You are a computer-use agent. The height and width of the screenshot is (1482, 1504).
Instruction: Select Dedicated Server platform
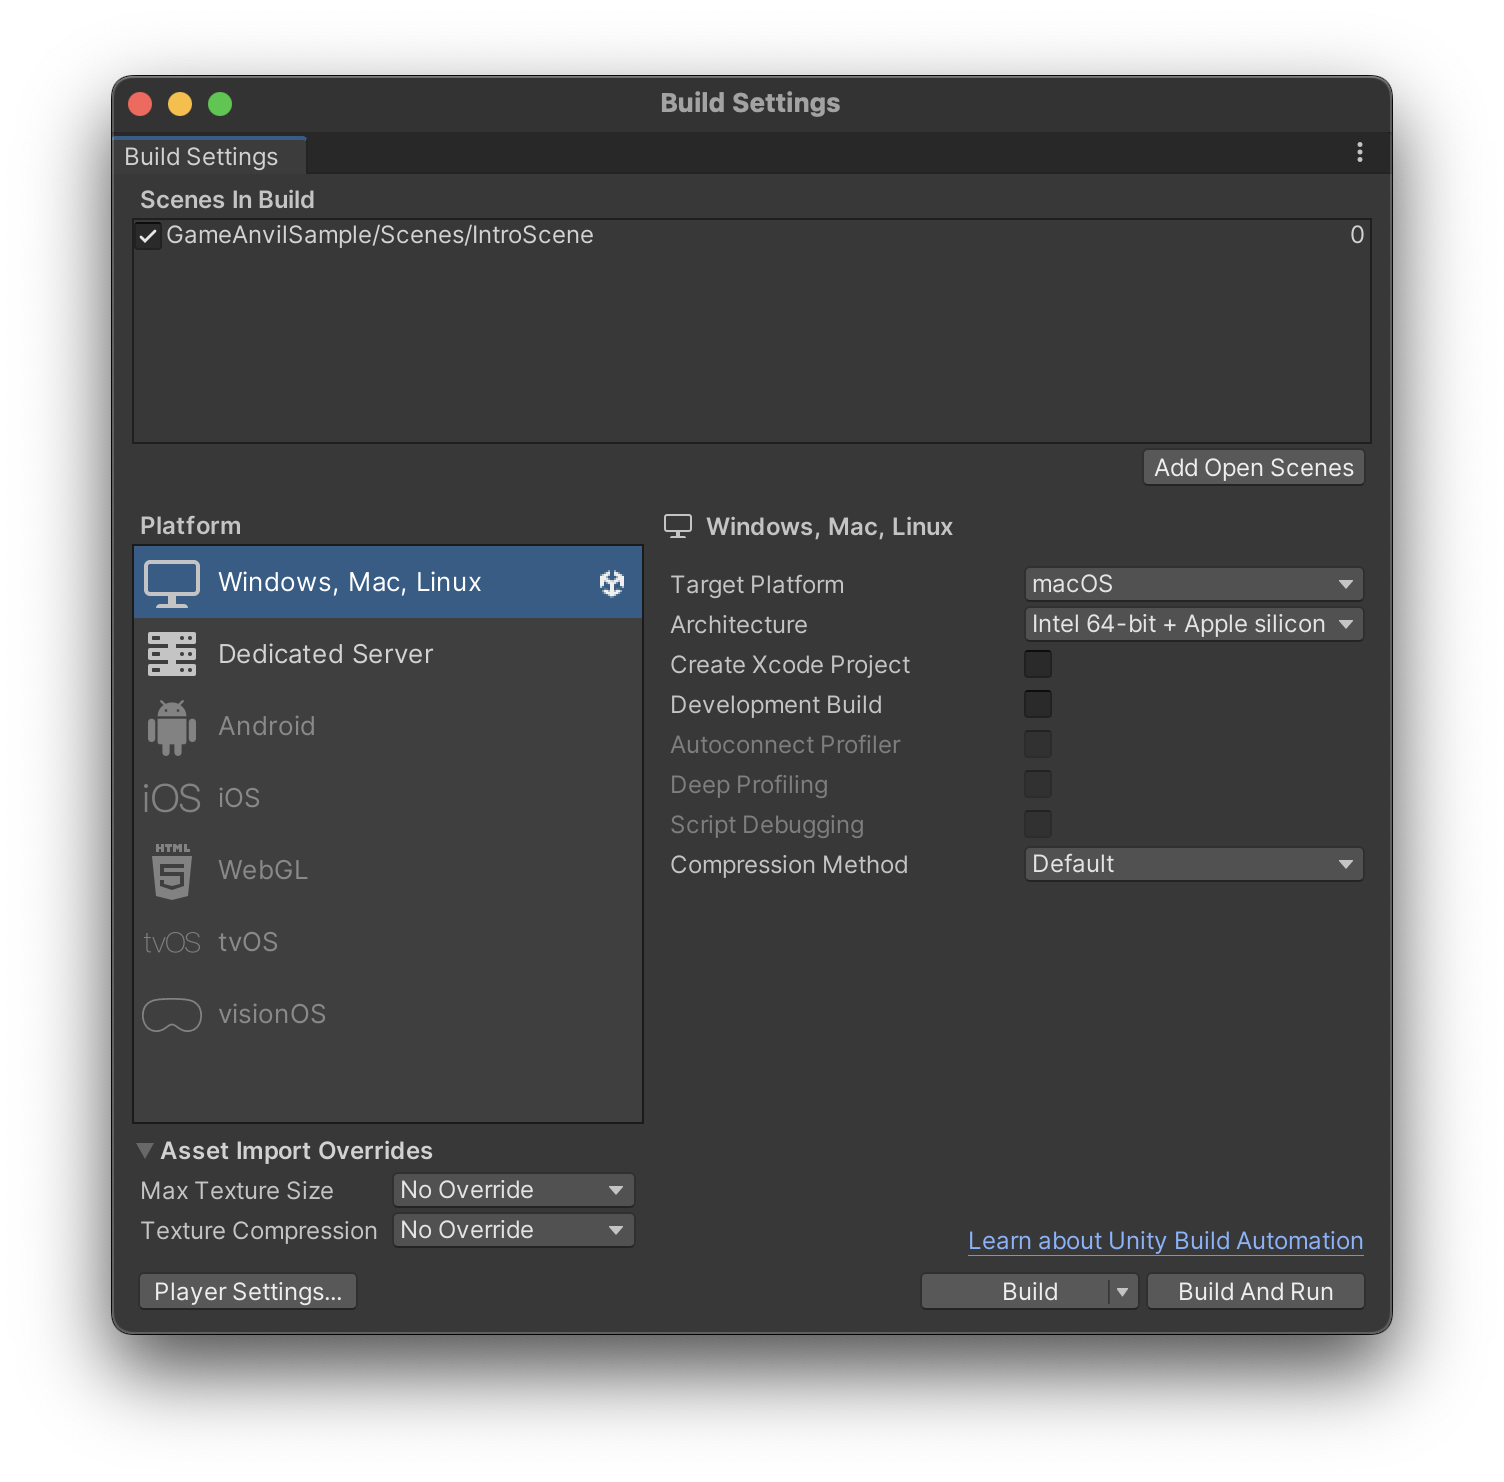[388, 654]
